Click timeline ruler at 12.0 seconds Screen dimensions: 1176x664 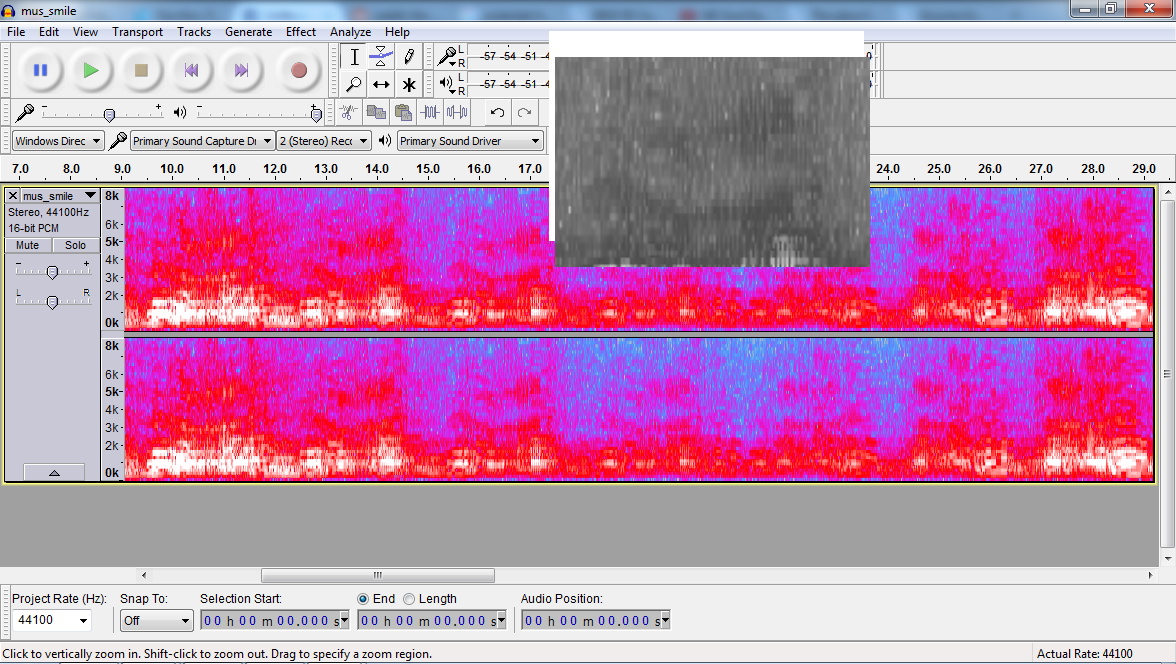pos(274,169)
